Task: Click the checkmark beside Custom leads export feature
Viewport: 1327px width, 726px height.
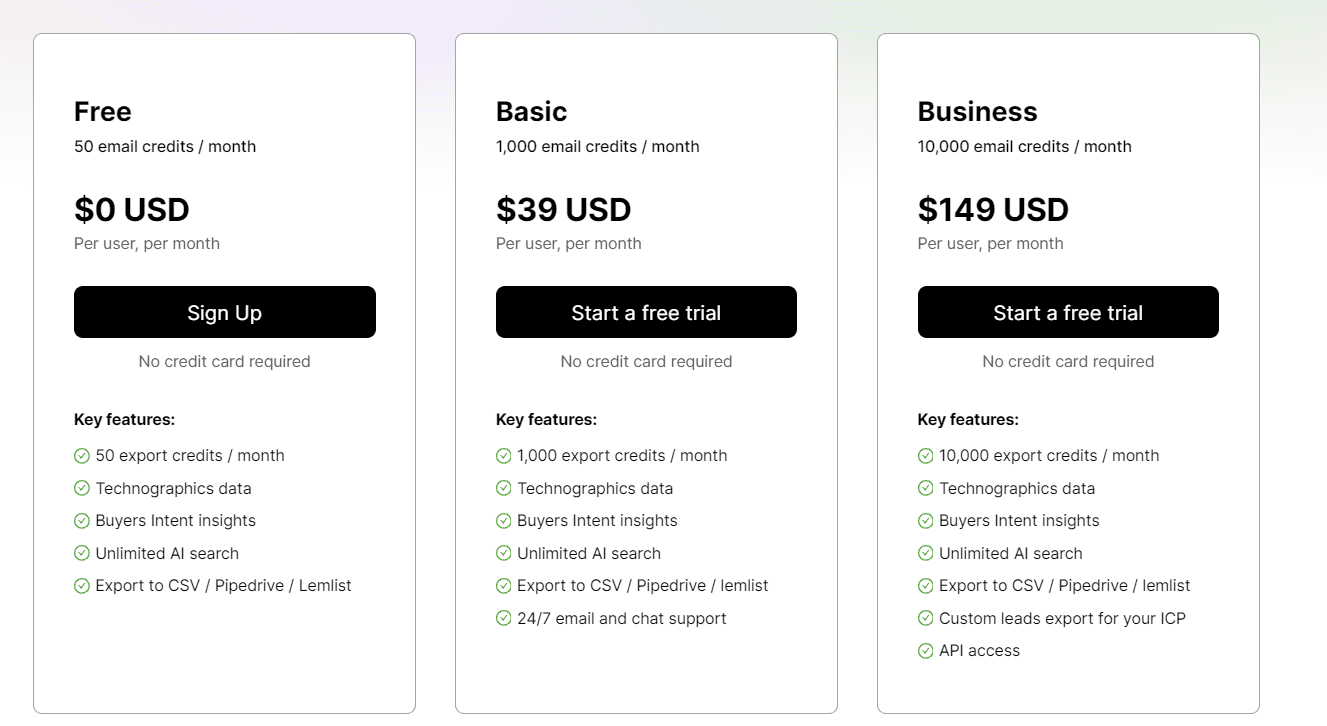Action: coord(925,618)
